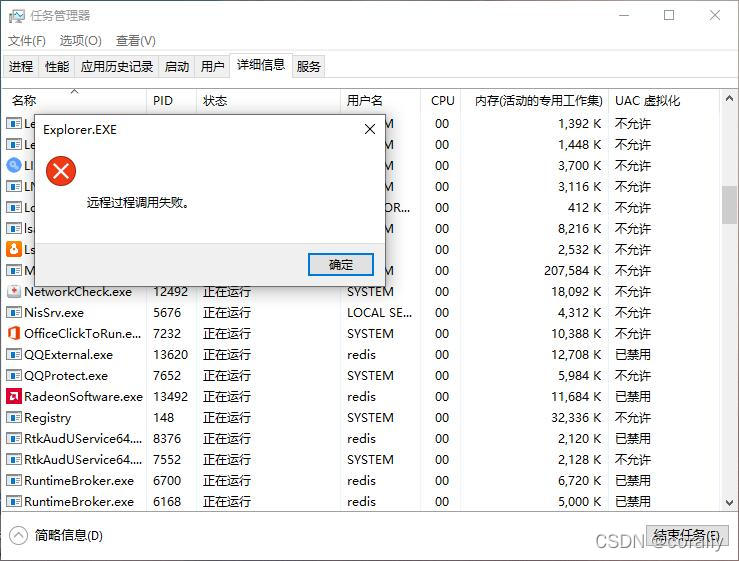The width and height of the screenshot is (739, 561).
Task: Switch to the 进程 tab
Action: coord(21,66)
